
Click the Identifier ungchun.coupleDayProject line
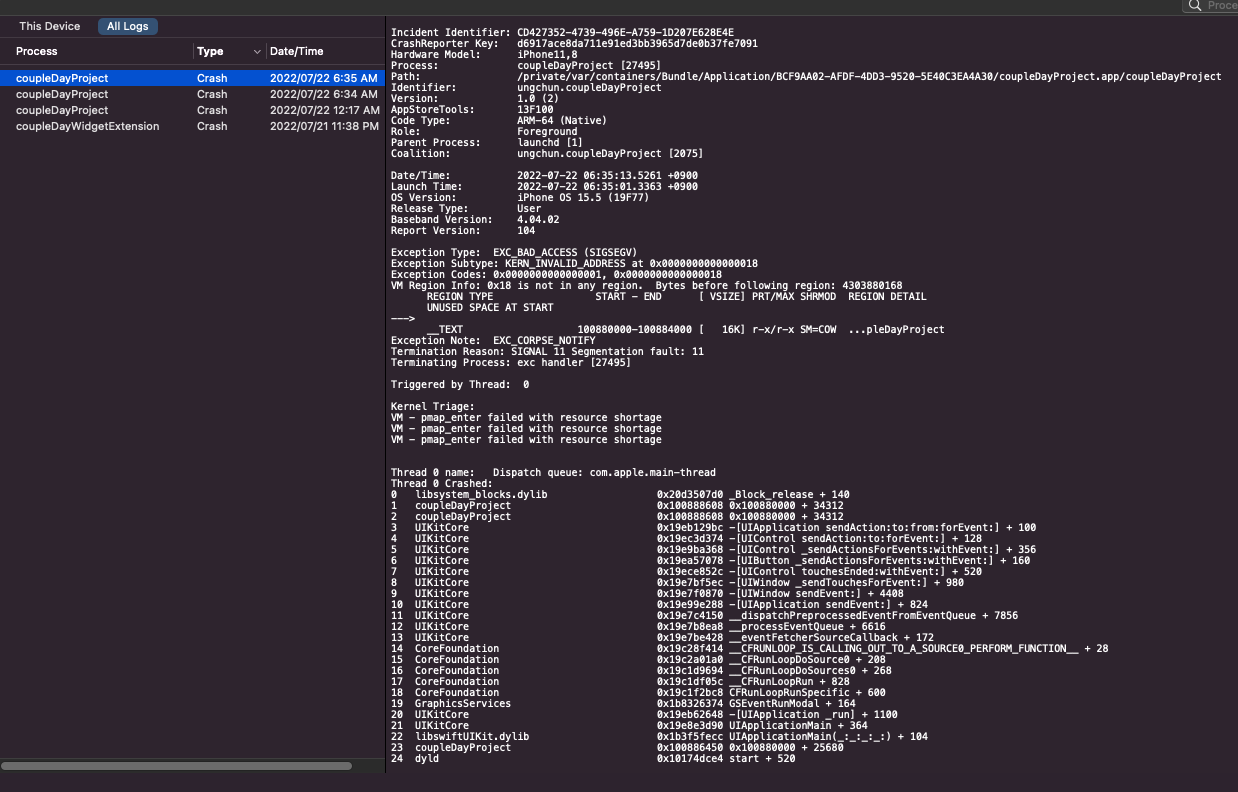[526, 88]
